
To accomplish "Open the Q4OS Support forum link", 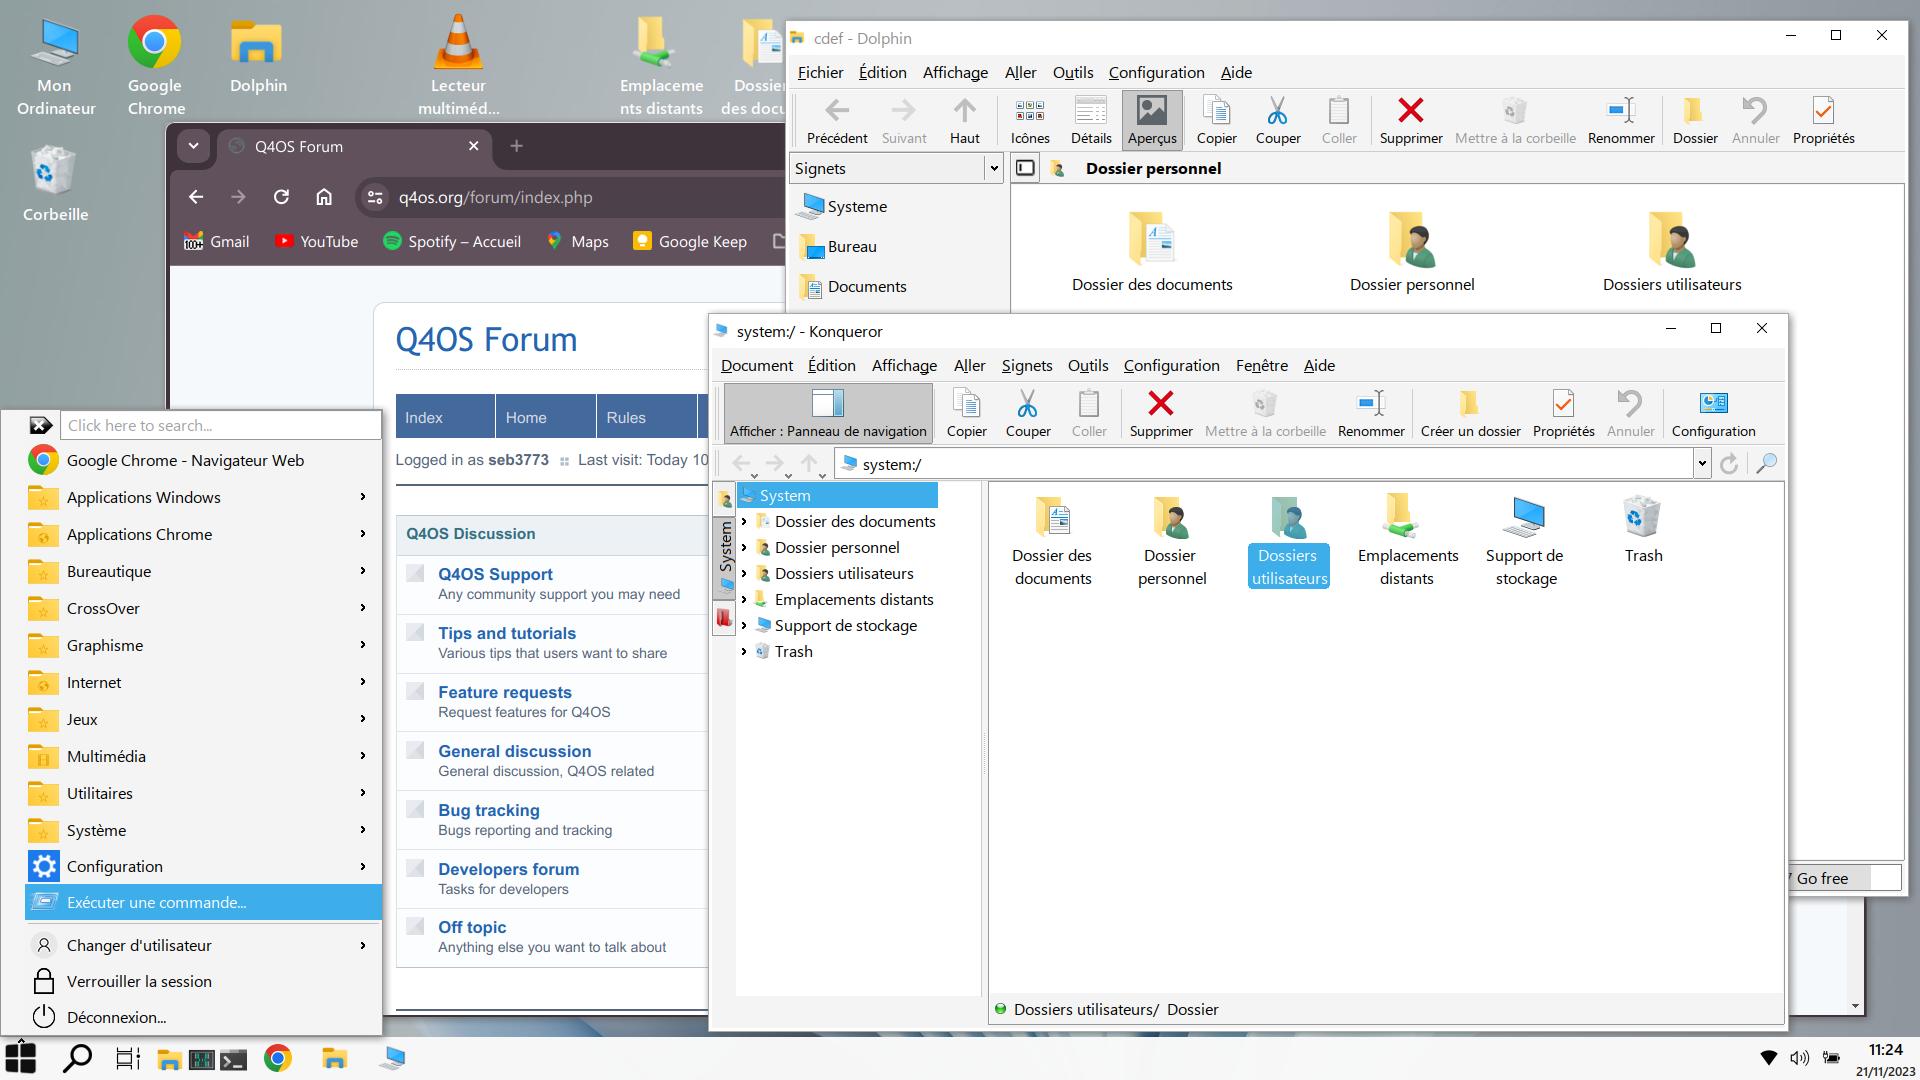I will click(x=494, y=574).
